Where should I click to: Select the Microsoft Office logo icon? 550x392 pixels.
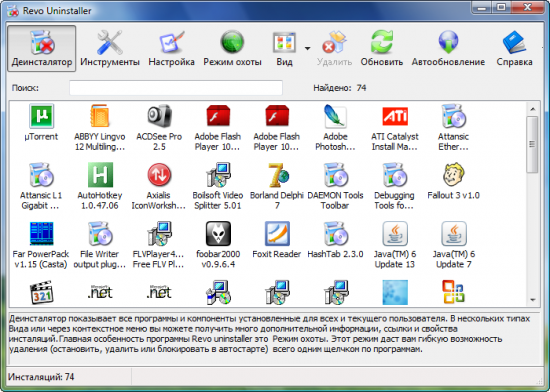453,292
